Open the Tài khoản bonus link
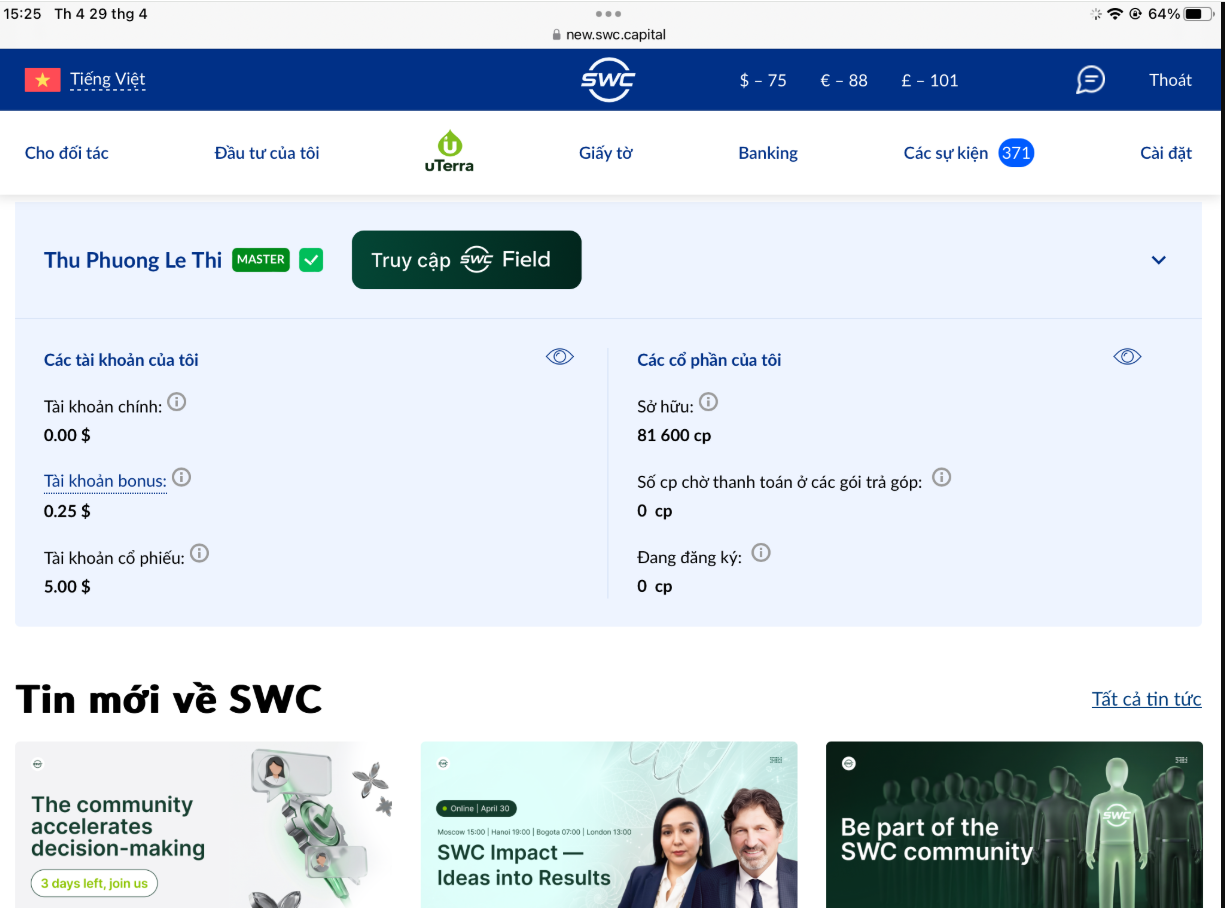 tap(105, 481)
